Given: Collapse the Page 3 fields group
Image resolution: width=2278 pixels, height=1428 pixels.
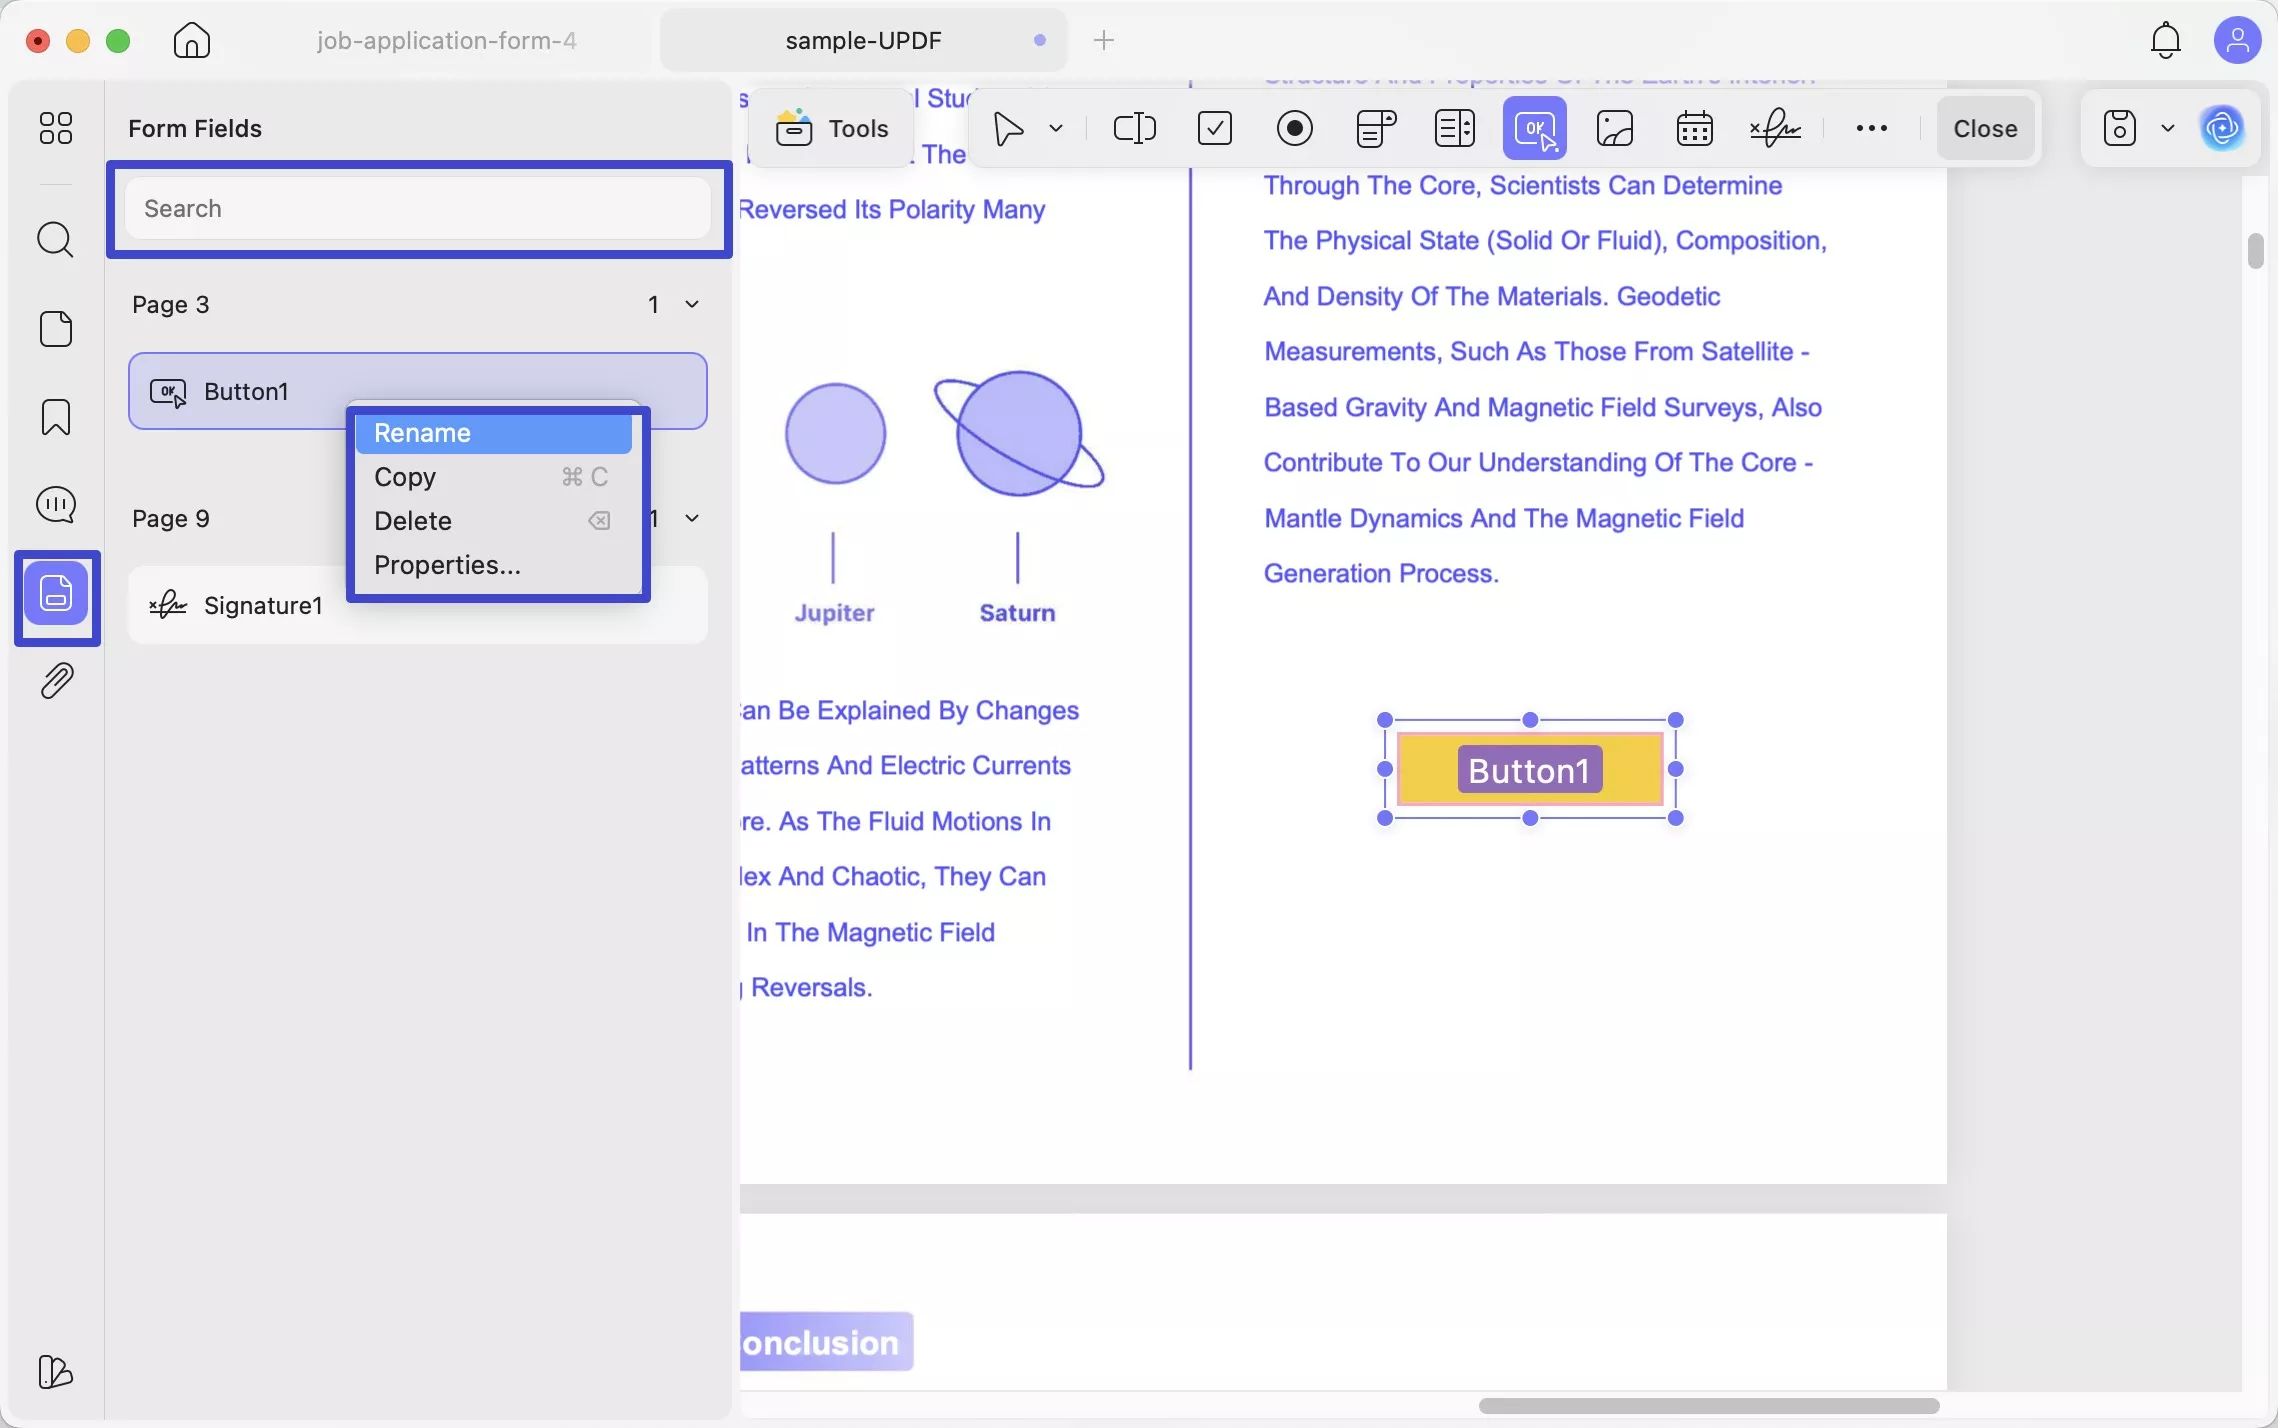Looking at the screenshot, I should pos(691,304).
